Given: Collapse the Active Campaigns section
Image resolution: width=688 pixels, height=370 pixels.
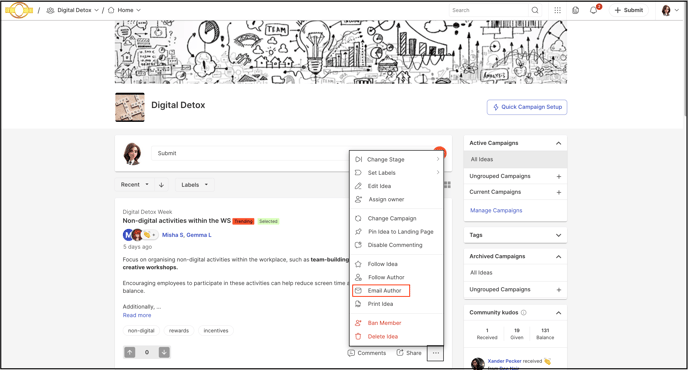Looking at the screenshot, I should [559, 143].
